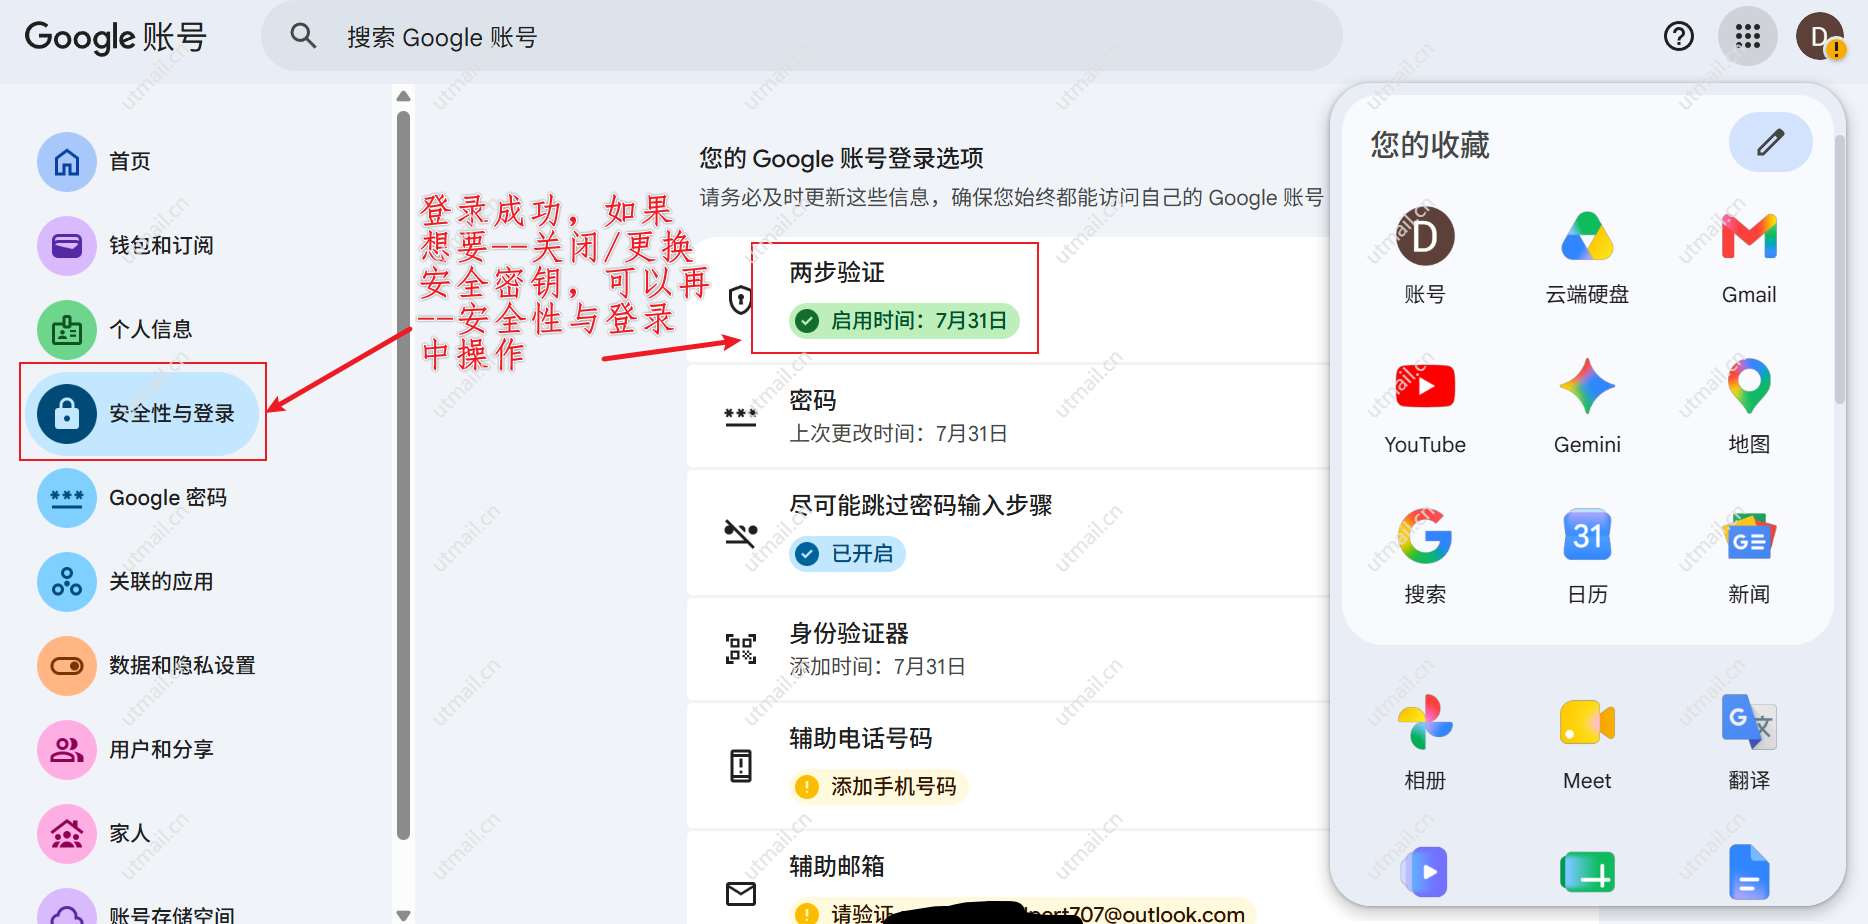Click the 家人 family icon
The image size is (1868, 924).
67,833
